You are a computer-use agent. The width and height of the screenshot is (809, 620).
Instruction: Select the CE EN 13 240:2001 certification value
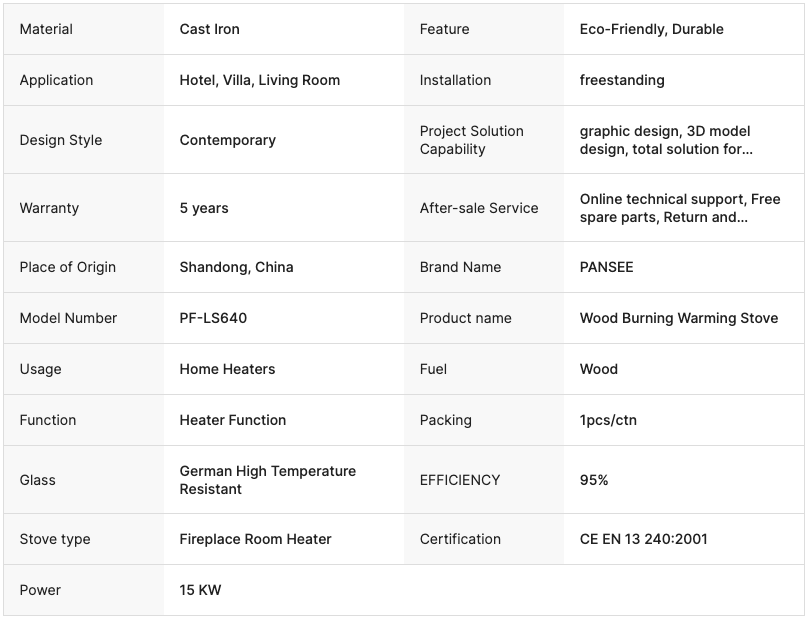643,539
